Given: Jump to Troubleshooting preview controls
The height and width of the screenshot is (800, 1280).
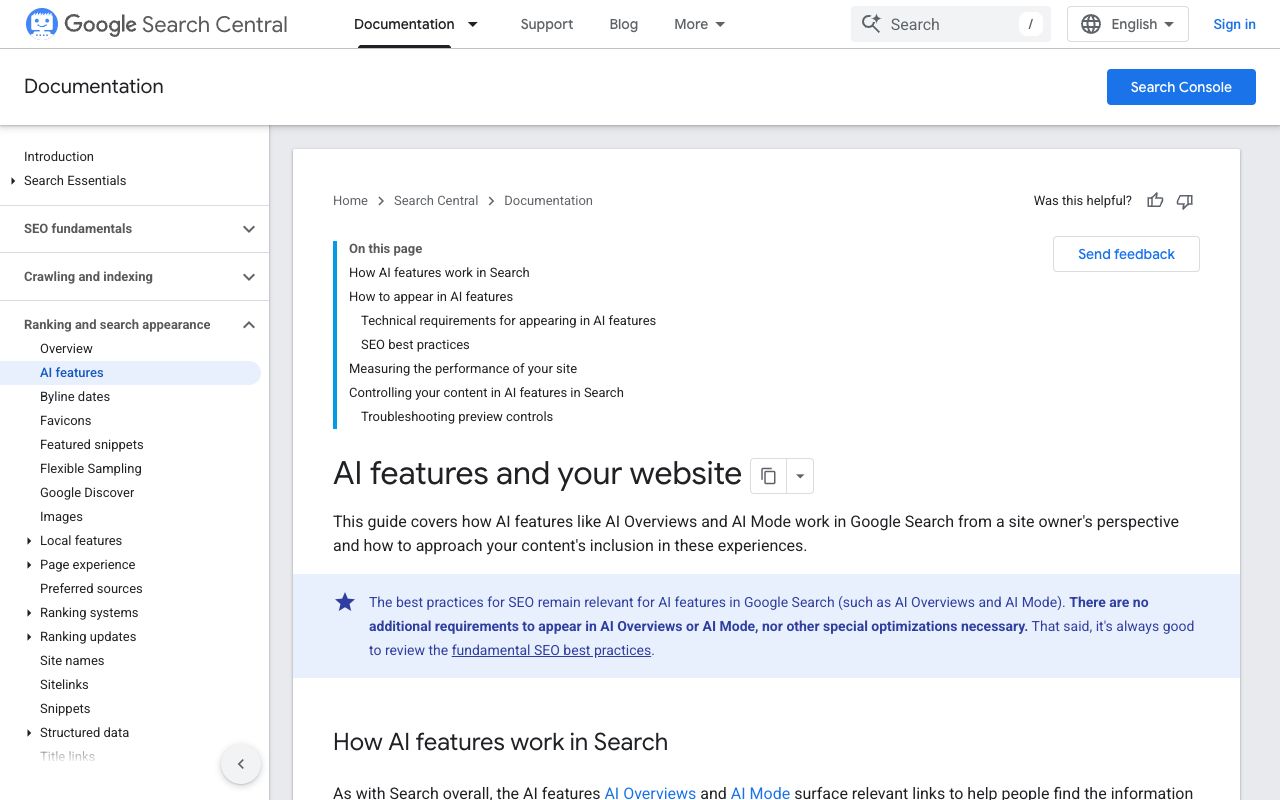Looking at the screenshot, I should (x=457, y=417).
